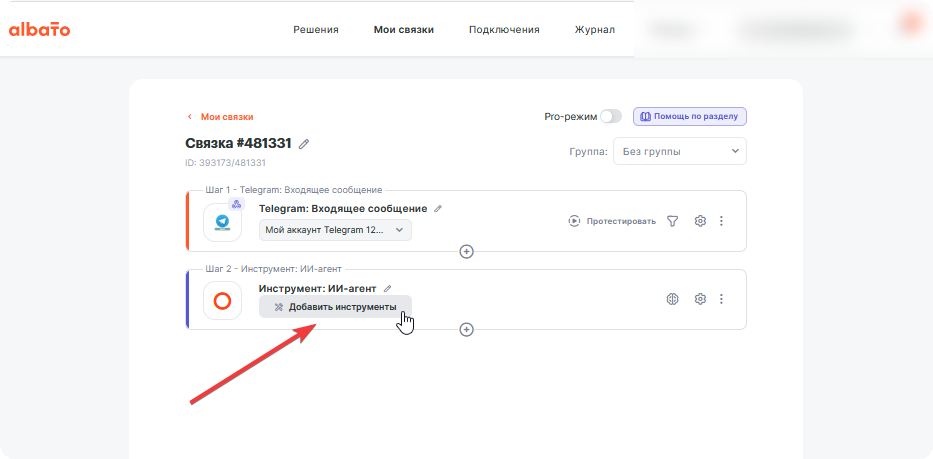Open the Журнал menu item
Image resolution: width=933 pixels, height=459 pixels.
click(594, 30)
